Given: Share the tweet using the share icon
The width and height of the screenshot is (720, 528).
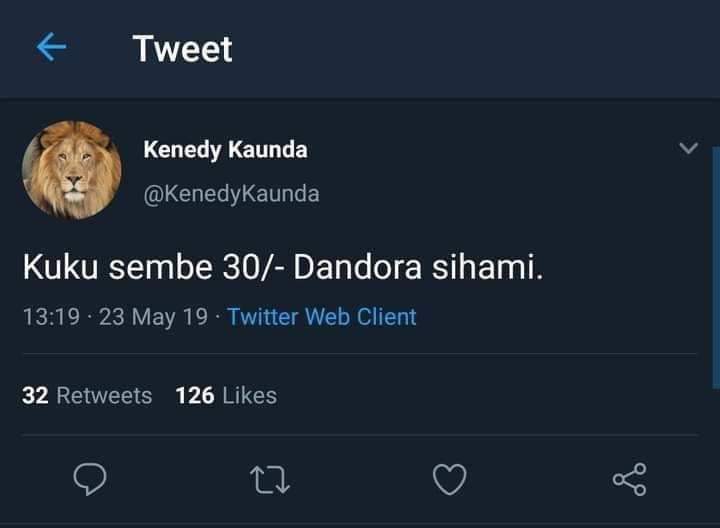Looking at the screenshot, I should coord(630,479).
